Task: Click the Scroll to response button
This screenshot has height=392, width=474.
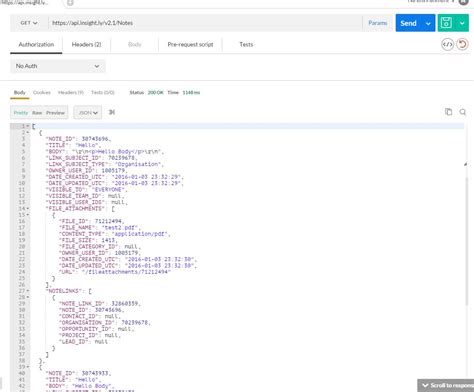Action: pos(446,385)
